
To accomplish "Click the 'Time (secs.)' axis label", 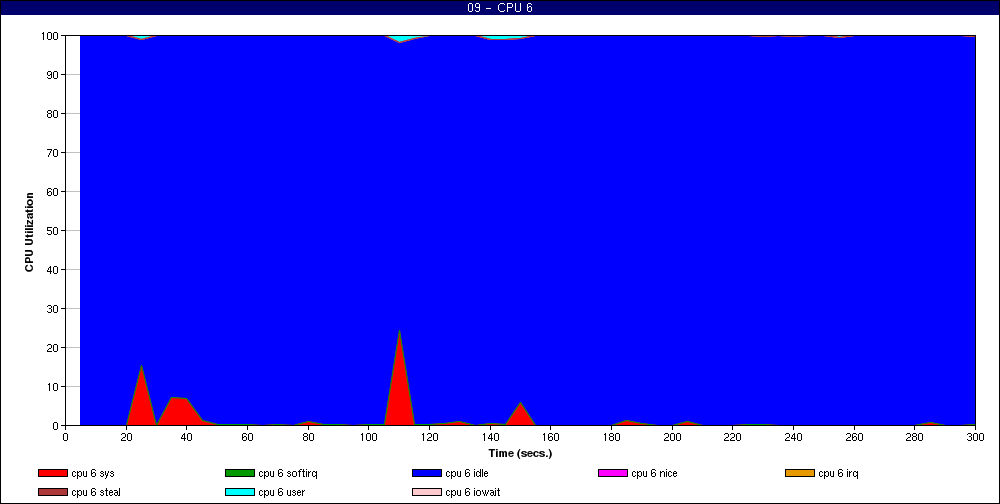I will 520,454.
